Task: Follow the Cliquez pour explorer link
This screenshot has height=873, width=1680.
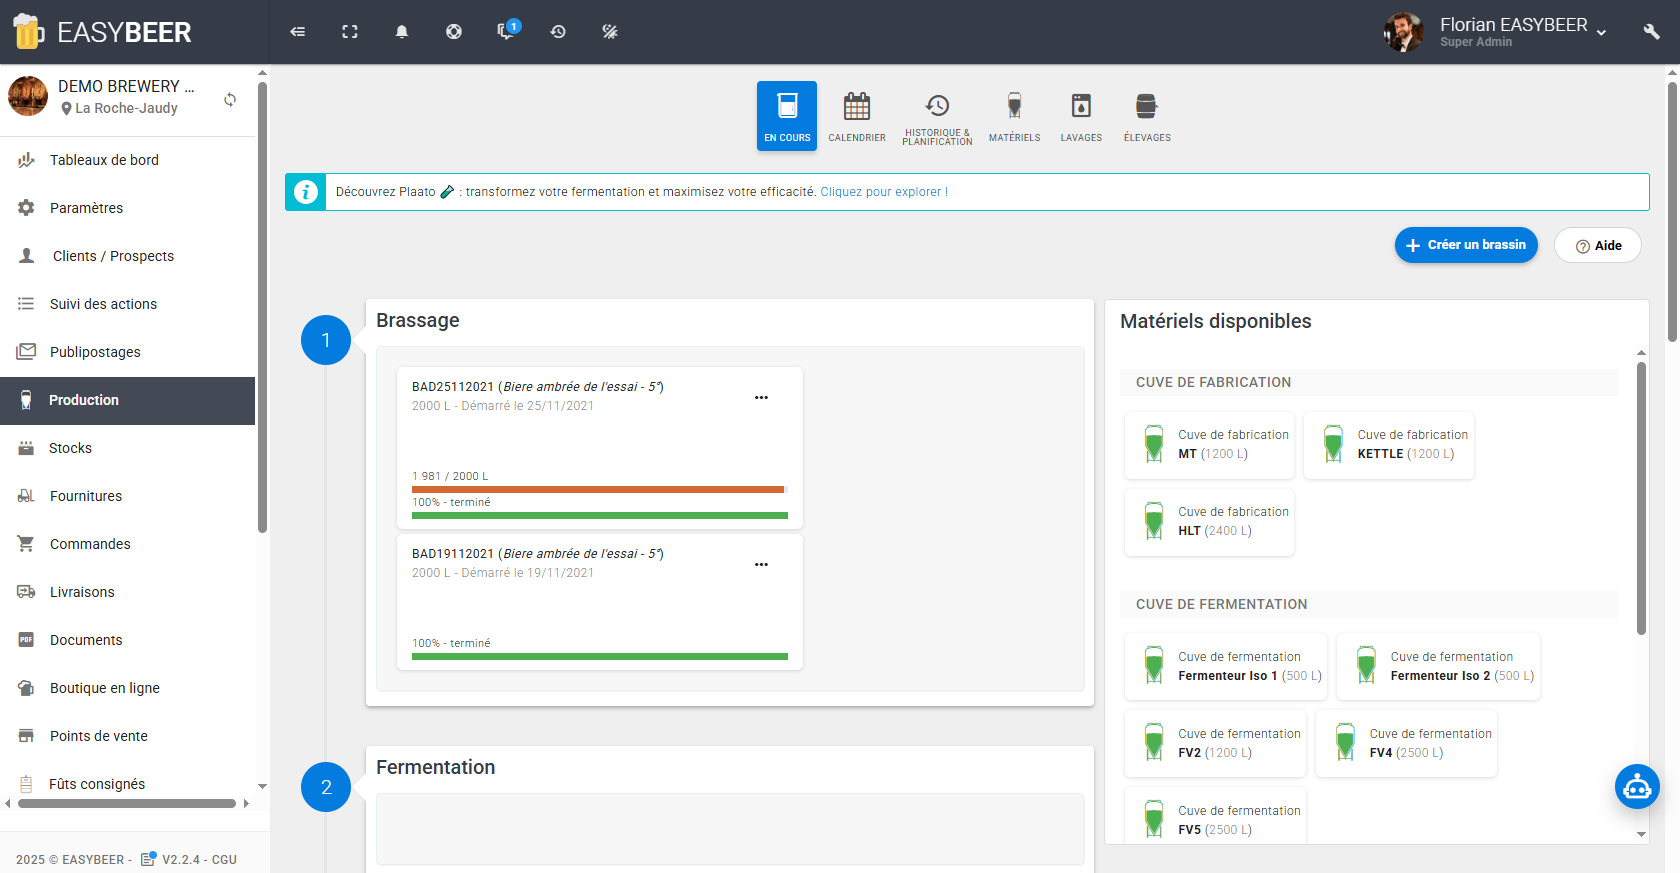Action: [x=884, y=192]
